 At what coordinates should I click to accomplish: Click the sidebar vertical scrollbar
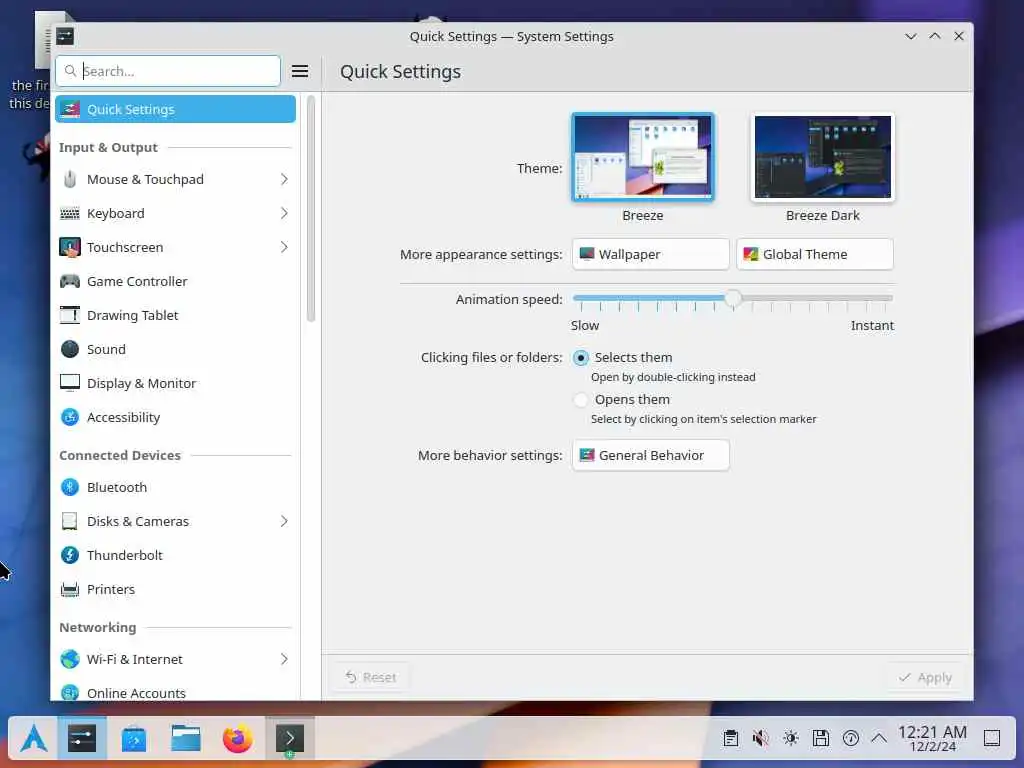click(311, 209)
